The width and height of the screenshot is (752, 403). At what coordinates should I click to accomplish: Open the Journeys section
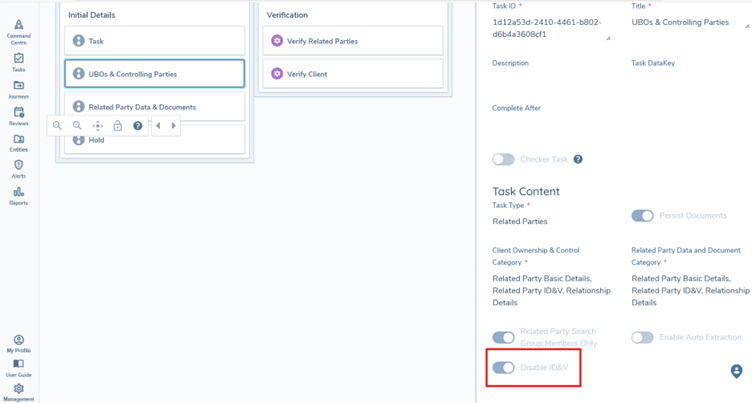click(18, 89)
